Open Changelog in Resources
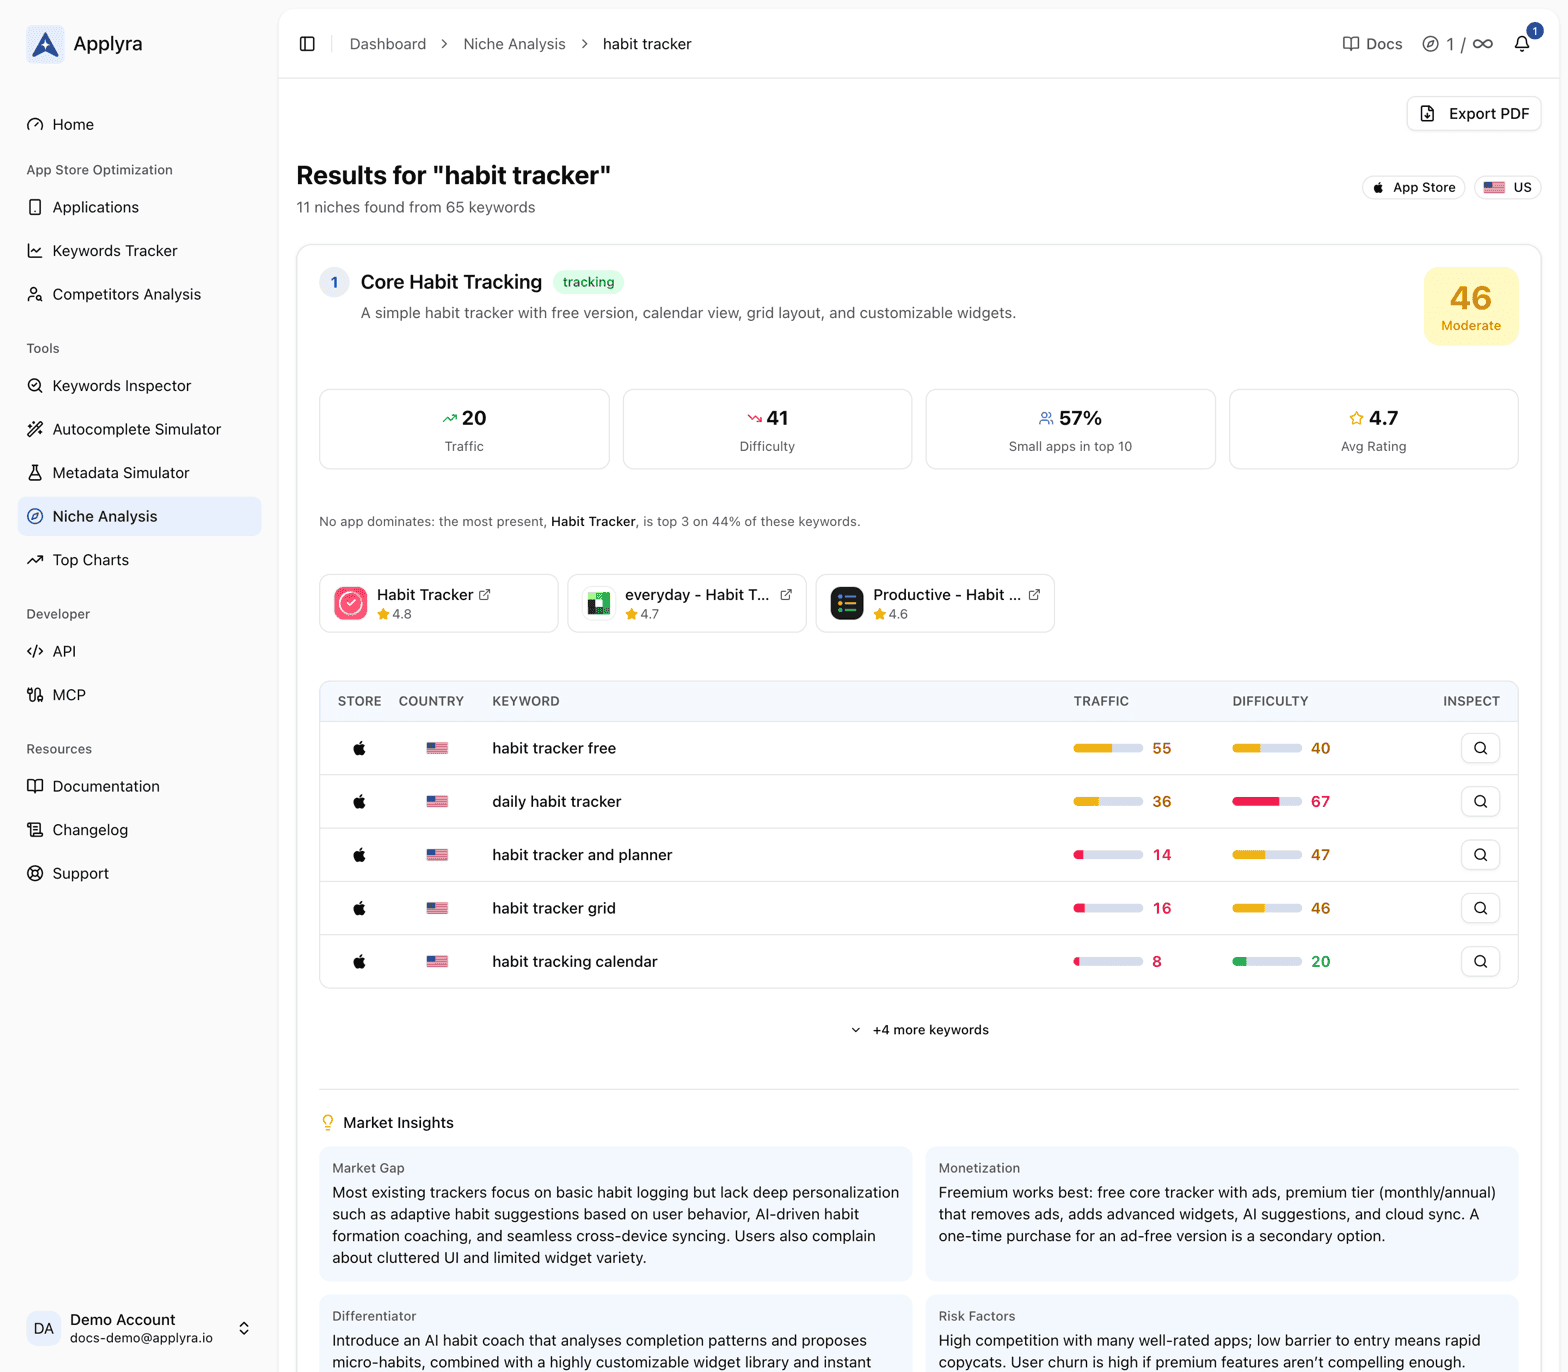The height and width of the screenshot is (1372, 1568). point(139,830)
